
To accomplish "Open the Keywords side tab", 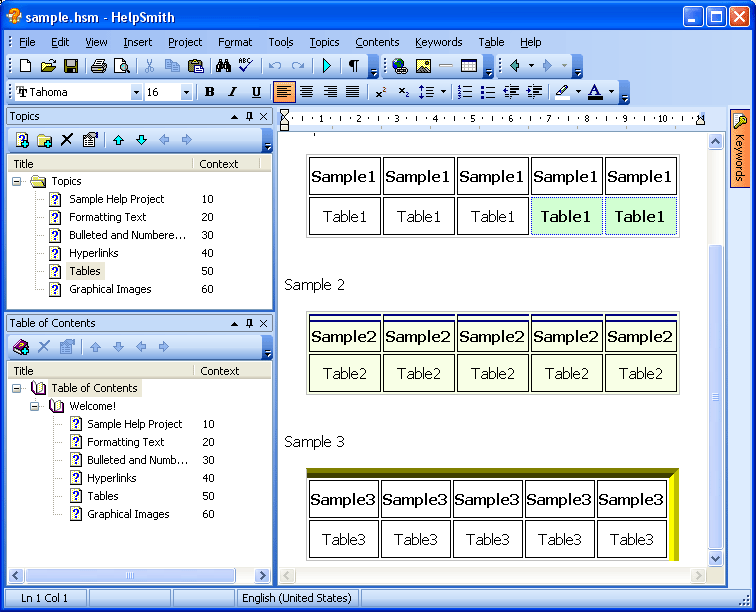I will (740, 149).
